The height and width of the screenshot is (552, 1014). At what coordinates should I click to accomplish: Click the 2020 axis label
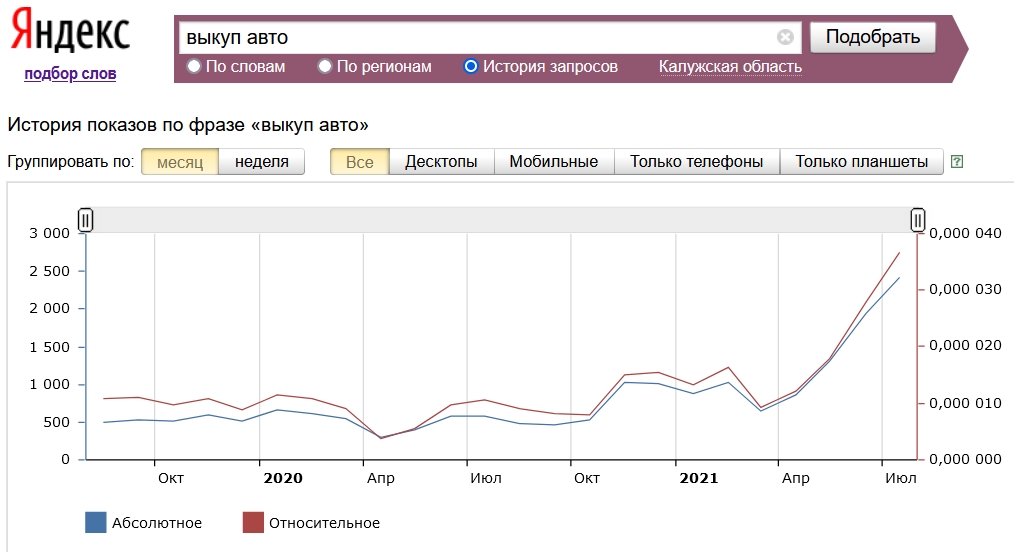point(283,478)
